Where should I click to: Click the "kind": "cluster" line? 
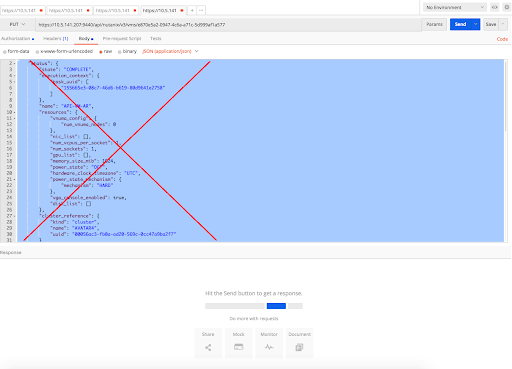coord(75,222)
